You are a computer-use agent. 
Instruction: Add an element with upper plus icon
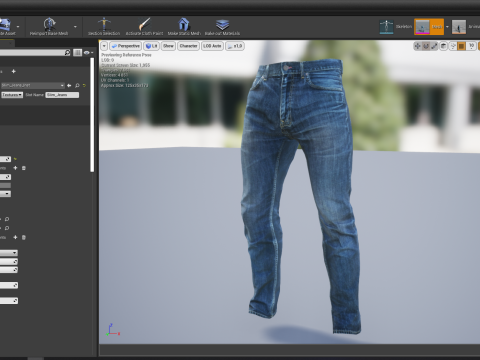pos(15,168)
